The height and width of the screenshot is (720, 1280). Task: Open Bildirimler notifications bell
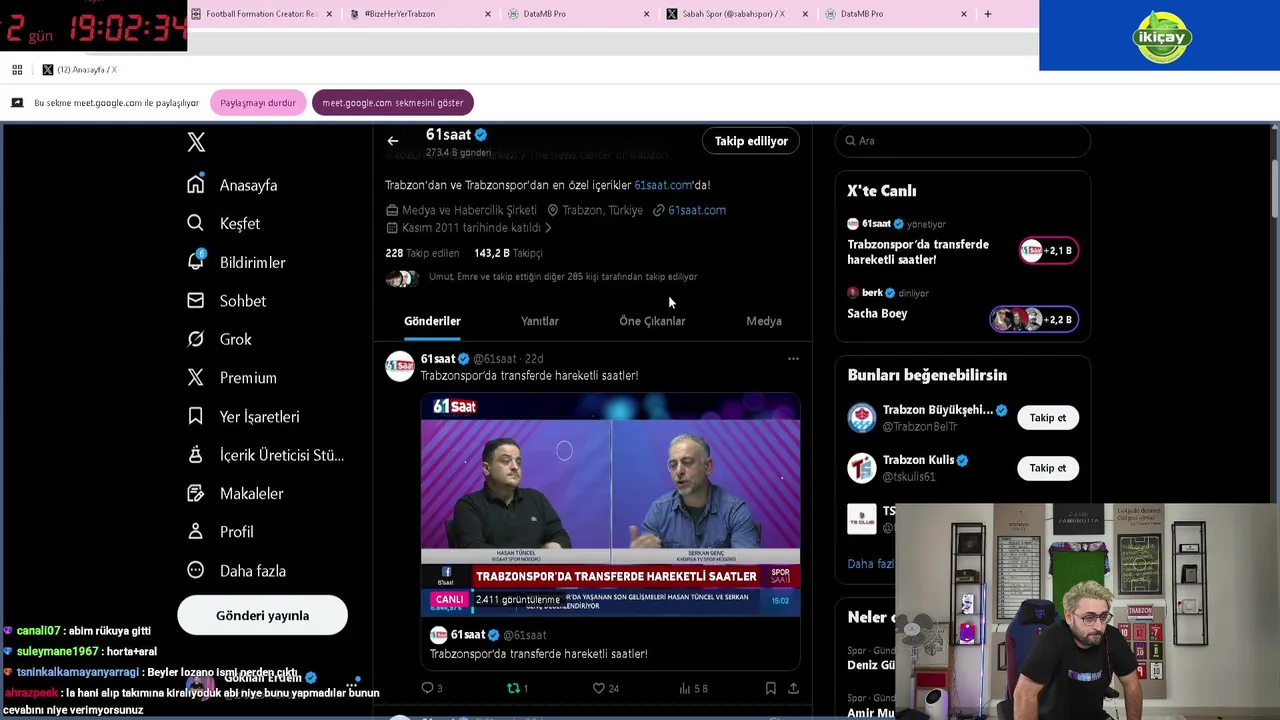click(236, 262)
